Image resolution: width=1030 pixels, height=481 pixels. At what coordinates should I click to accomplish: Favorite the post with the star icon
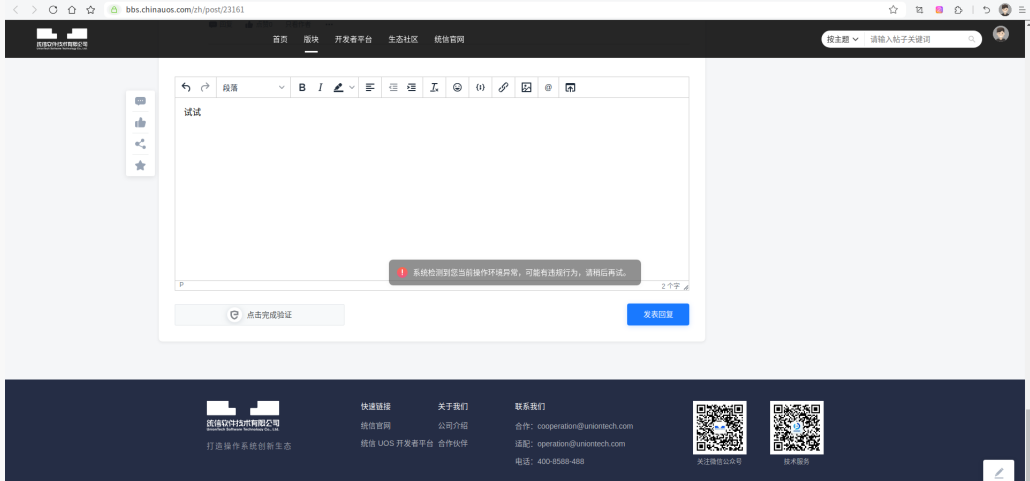pyautogui.click(x=140, y=166)
